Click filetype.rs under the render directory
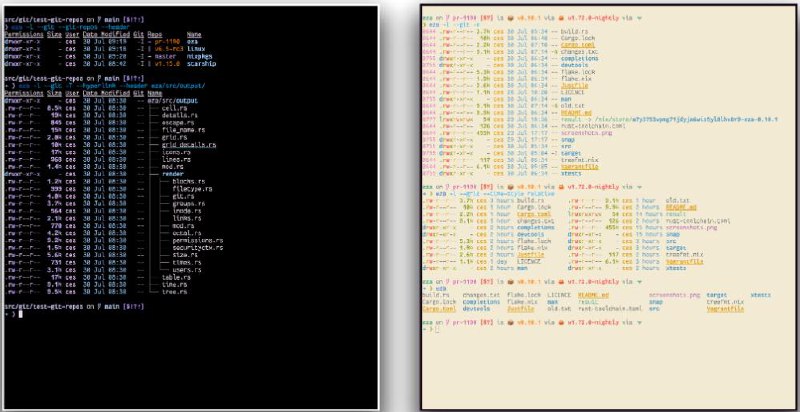This screenshot has width=800, height=412. coord(192,189)
